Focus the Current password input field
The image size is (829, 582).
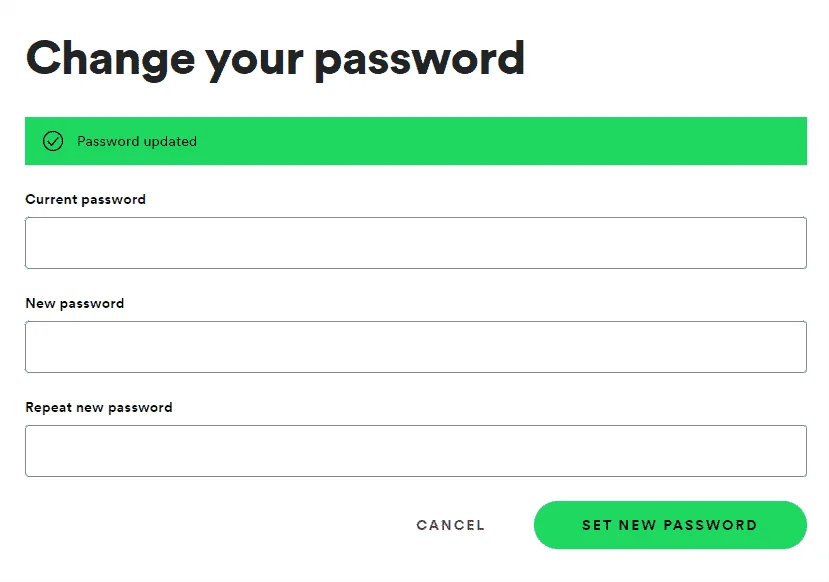[x=416, y=243]
